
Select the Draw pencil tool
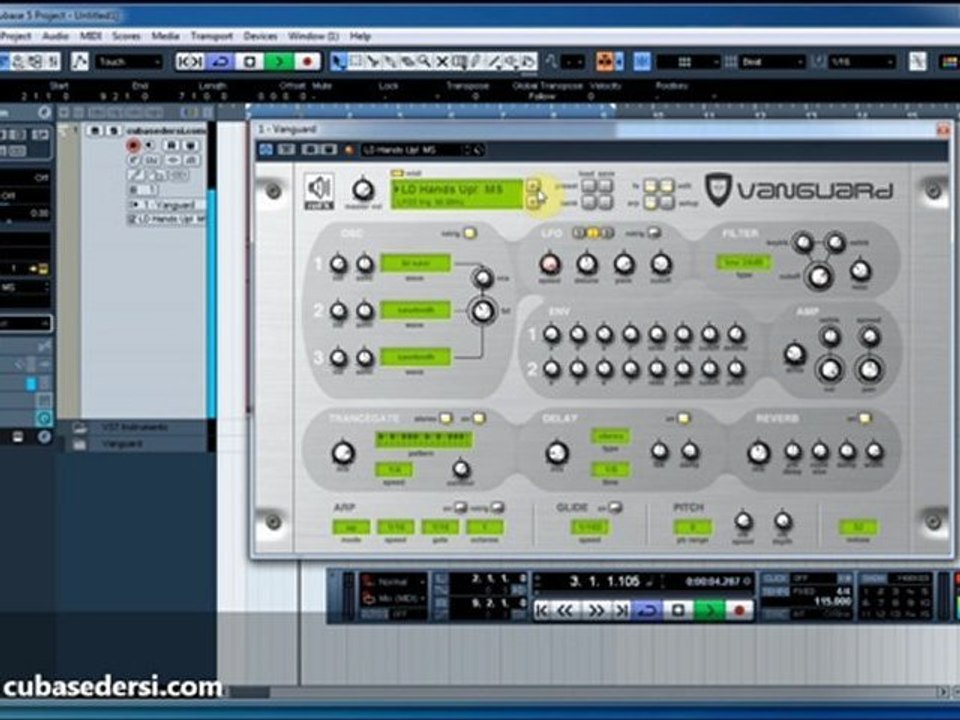pyautogui.click(x=476, y=61)
